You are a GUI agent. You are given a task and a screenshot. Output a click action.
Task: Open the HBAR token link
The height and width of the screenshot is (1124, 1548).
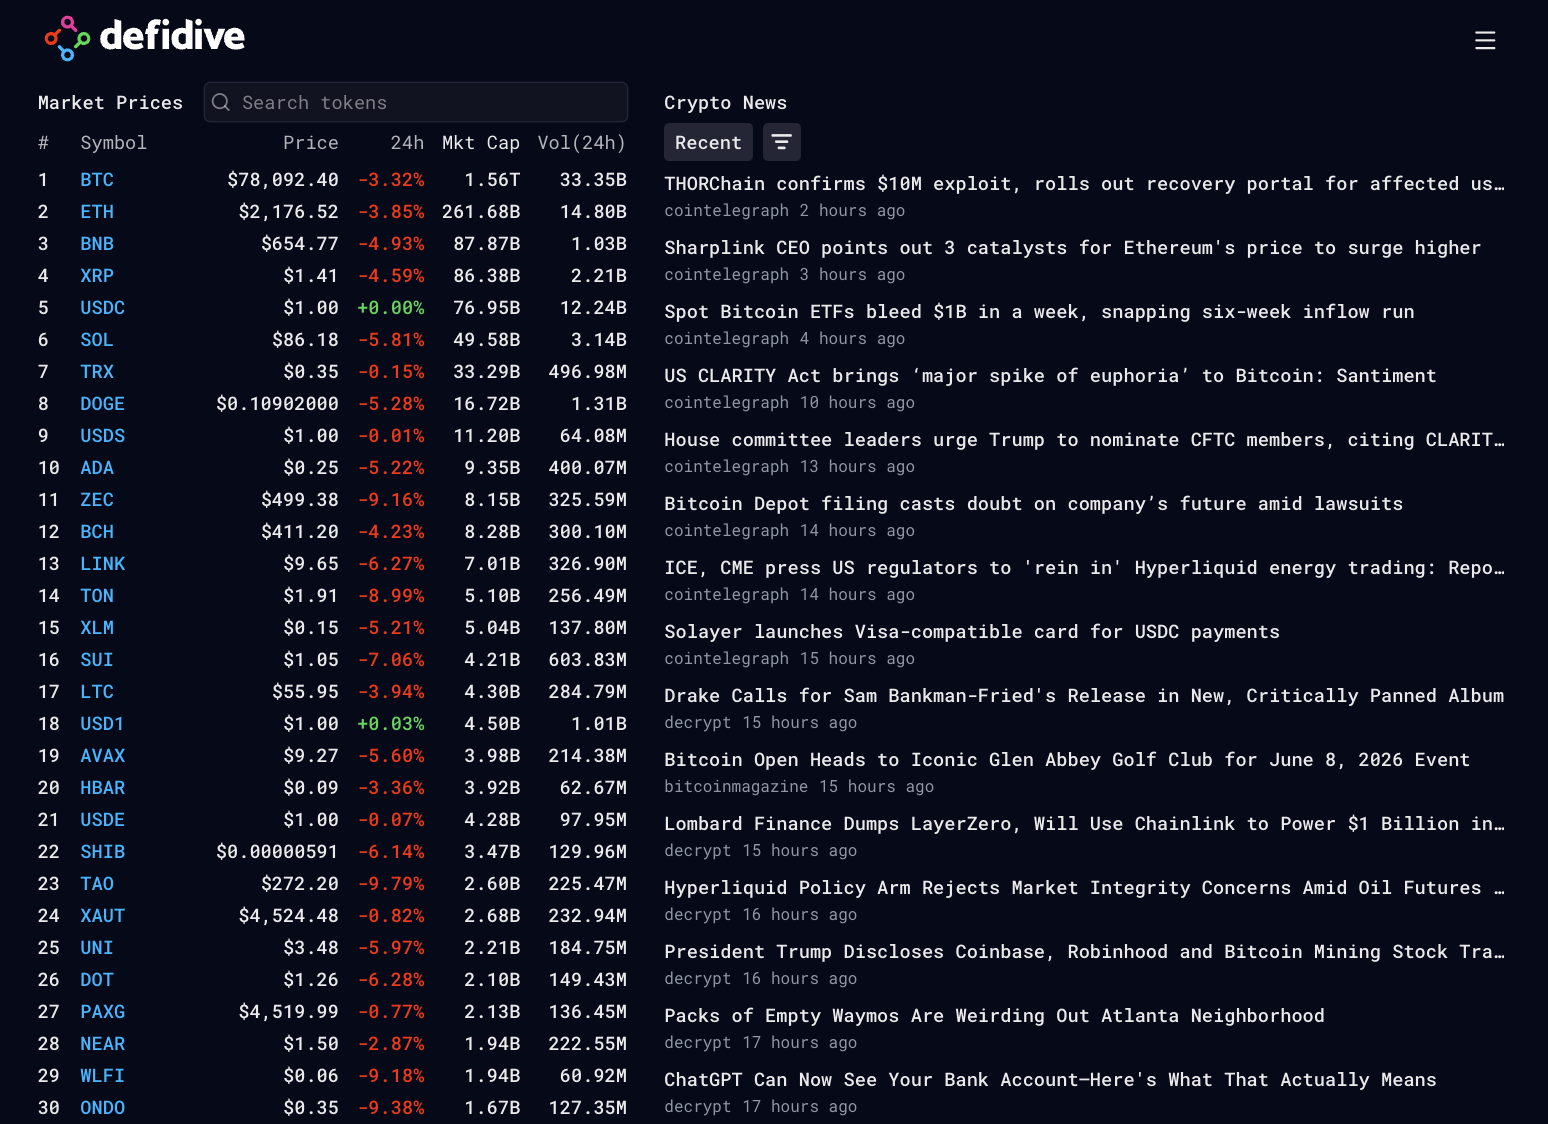pos(103,788)
